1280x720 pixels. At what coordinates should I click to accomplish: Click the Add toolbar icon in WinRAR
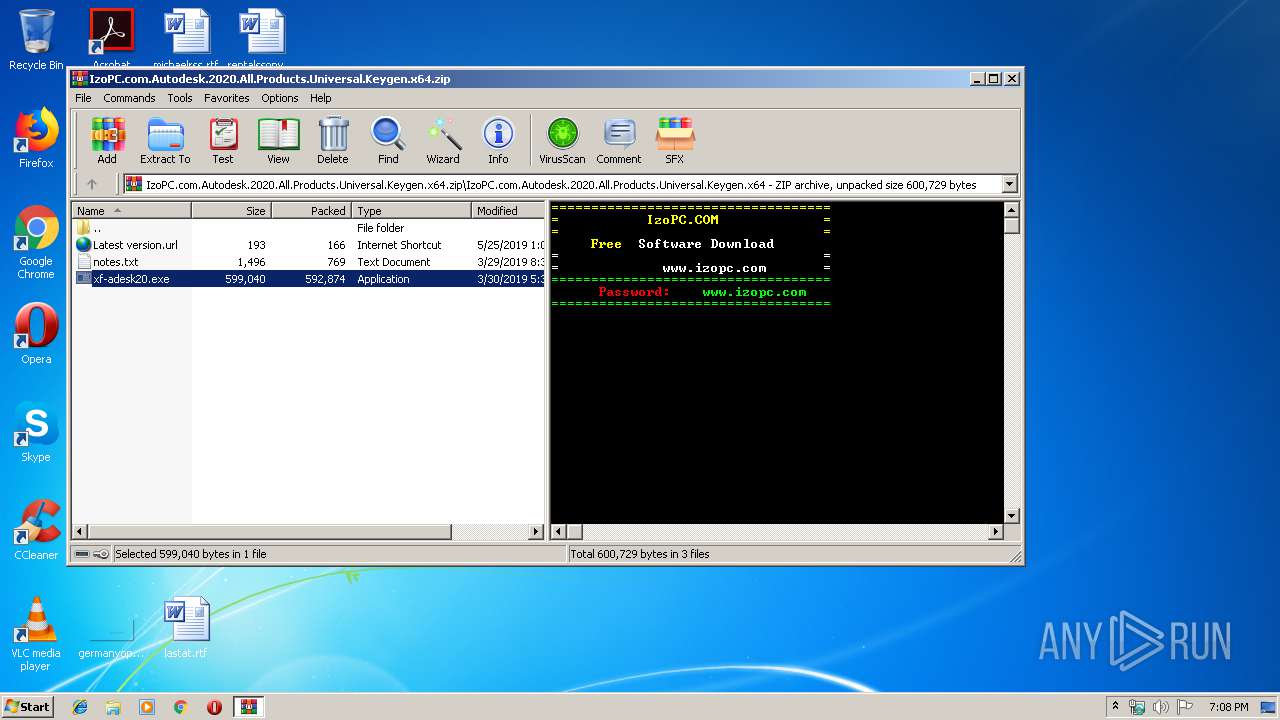(107, 140)
